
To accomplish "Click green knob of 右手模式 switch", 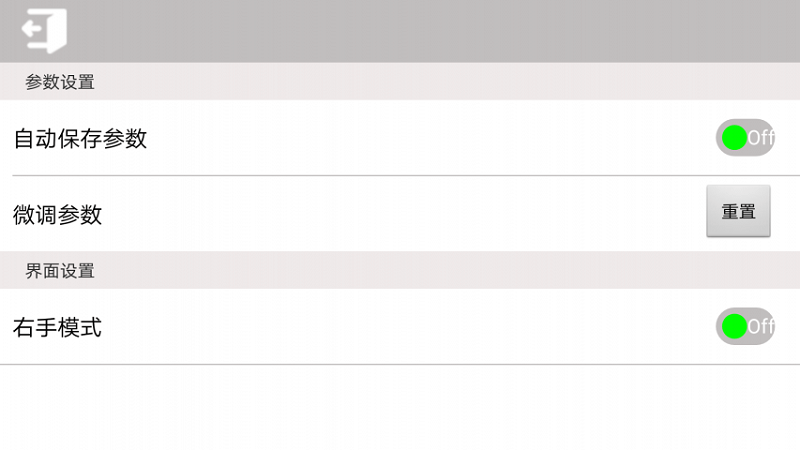I will tap(735, 326).
